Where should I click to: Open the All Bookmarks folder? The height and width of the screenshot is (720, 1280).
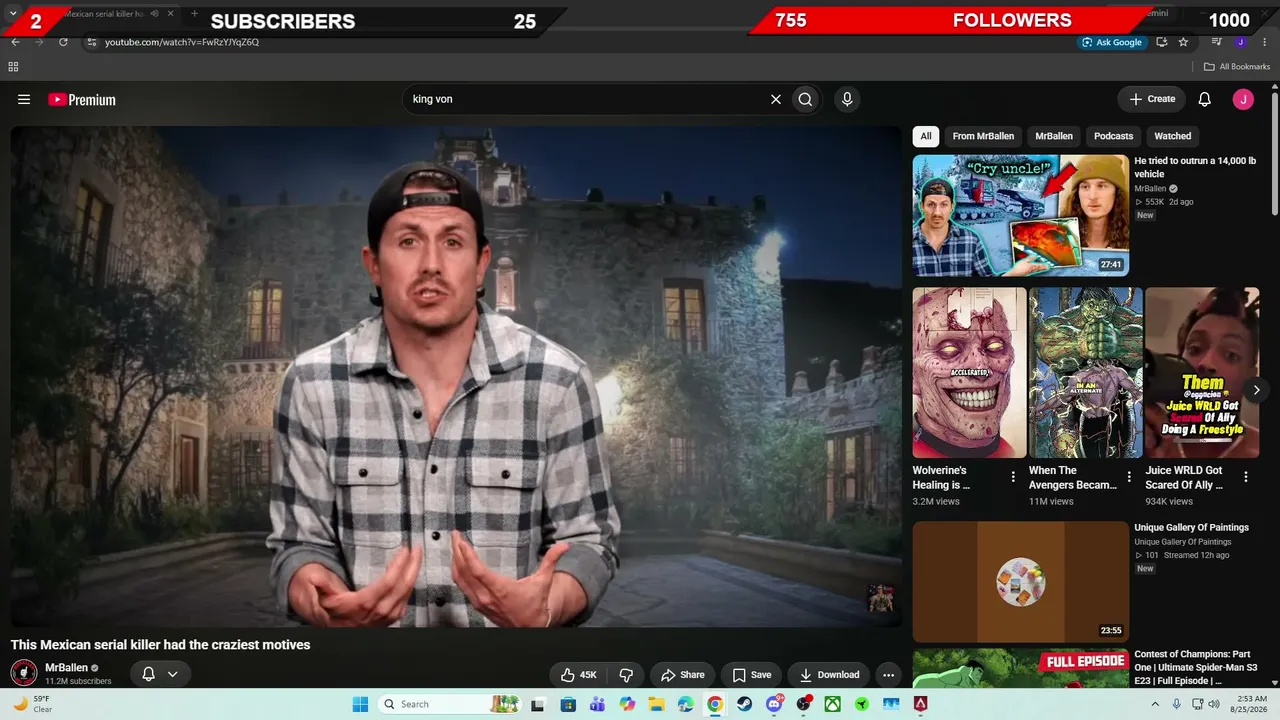[1237, 67]
